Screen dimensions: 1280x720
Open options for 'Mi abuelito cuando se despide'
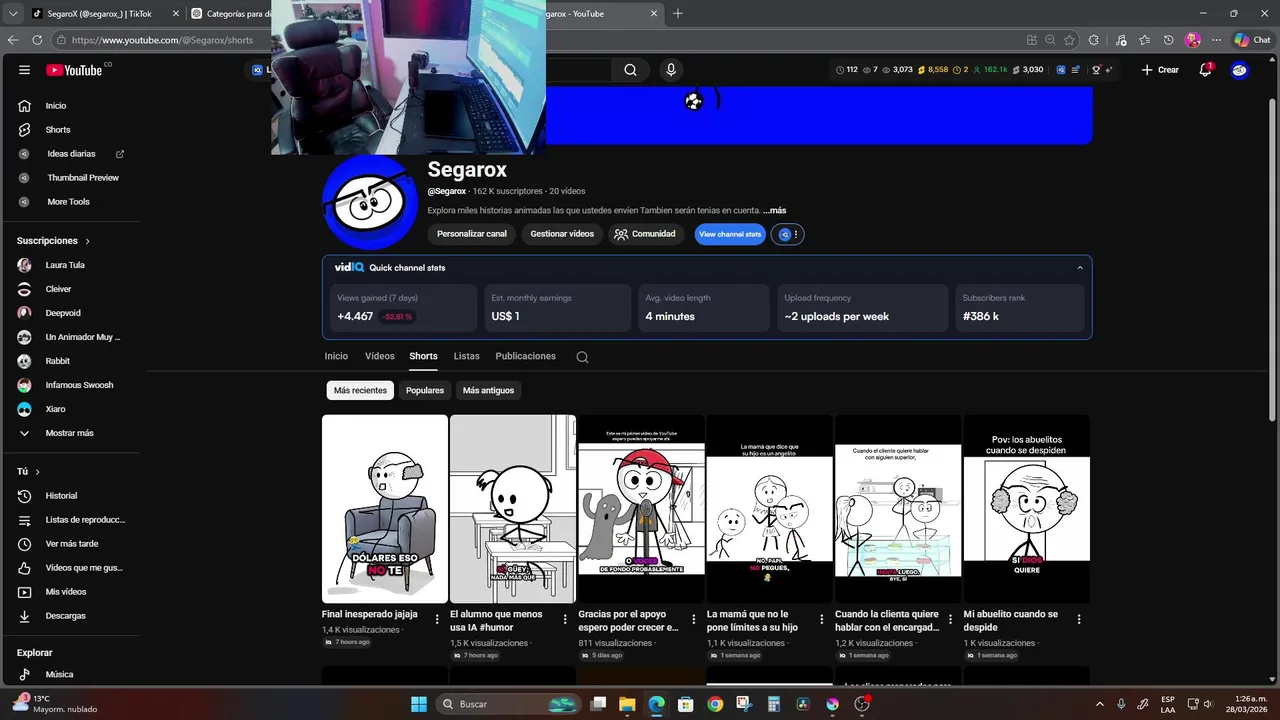coord(1078,619)
